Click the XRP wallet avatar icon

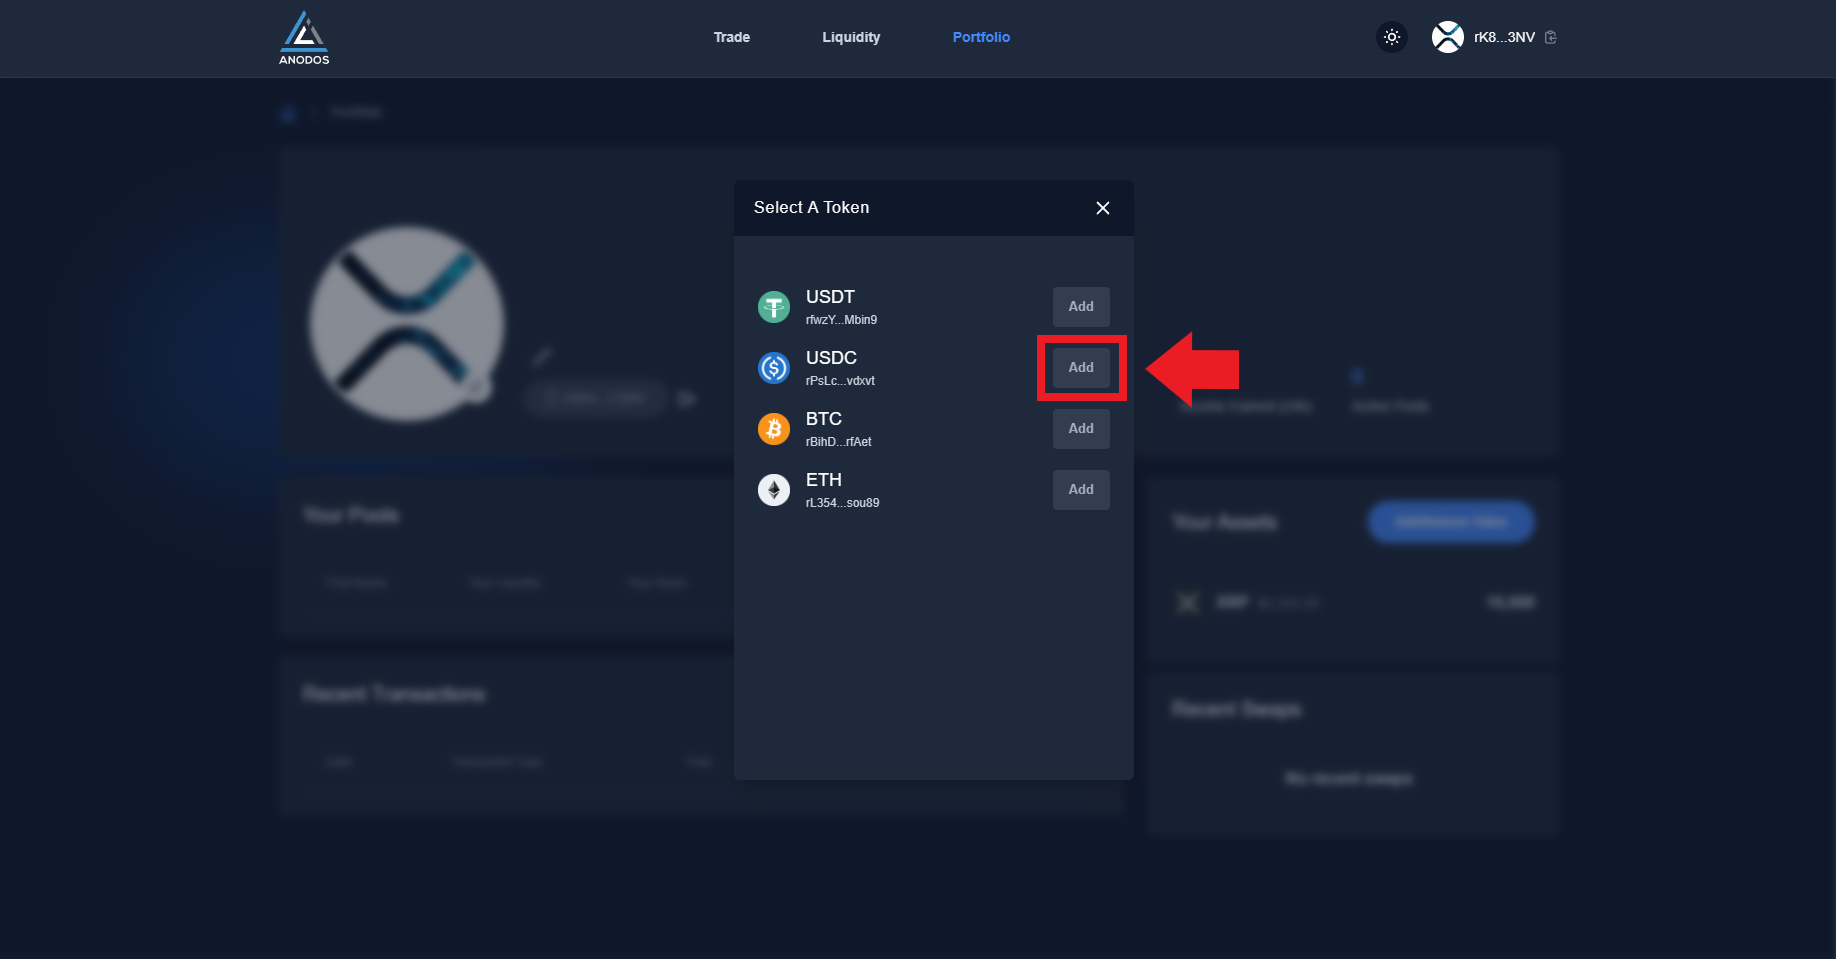[1447, 37]
